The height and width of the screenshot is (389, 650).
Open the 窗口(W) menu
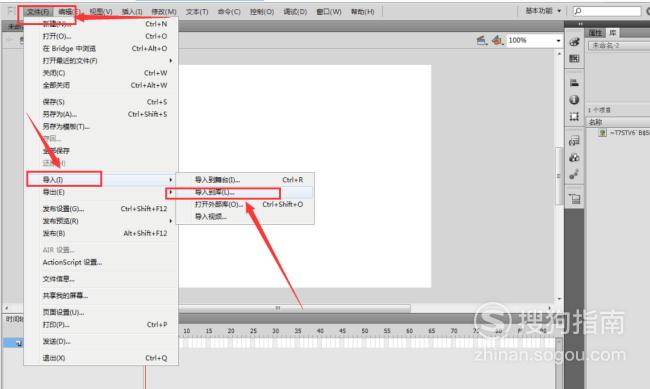(329, 12)
